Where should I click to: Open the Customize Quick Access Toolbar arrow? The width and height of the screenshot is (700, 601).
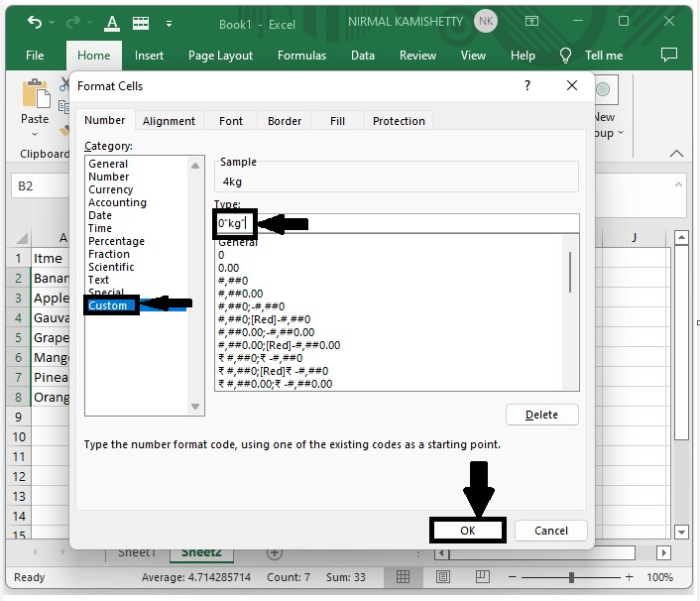pos(169,24)
